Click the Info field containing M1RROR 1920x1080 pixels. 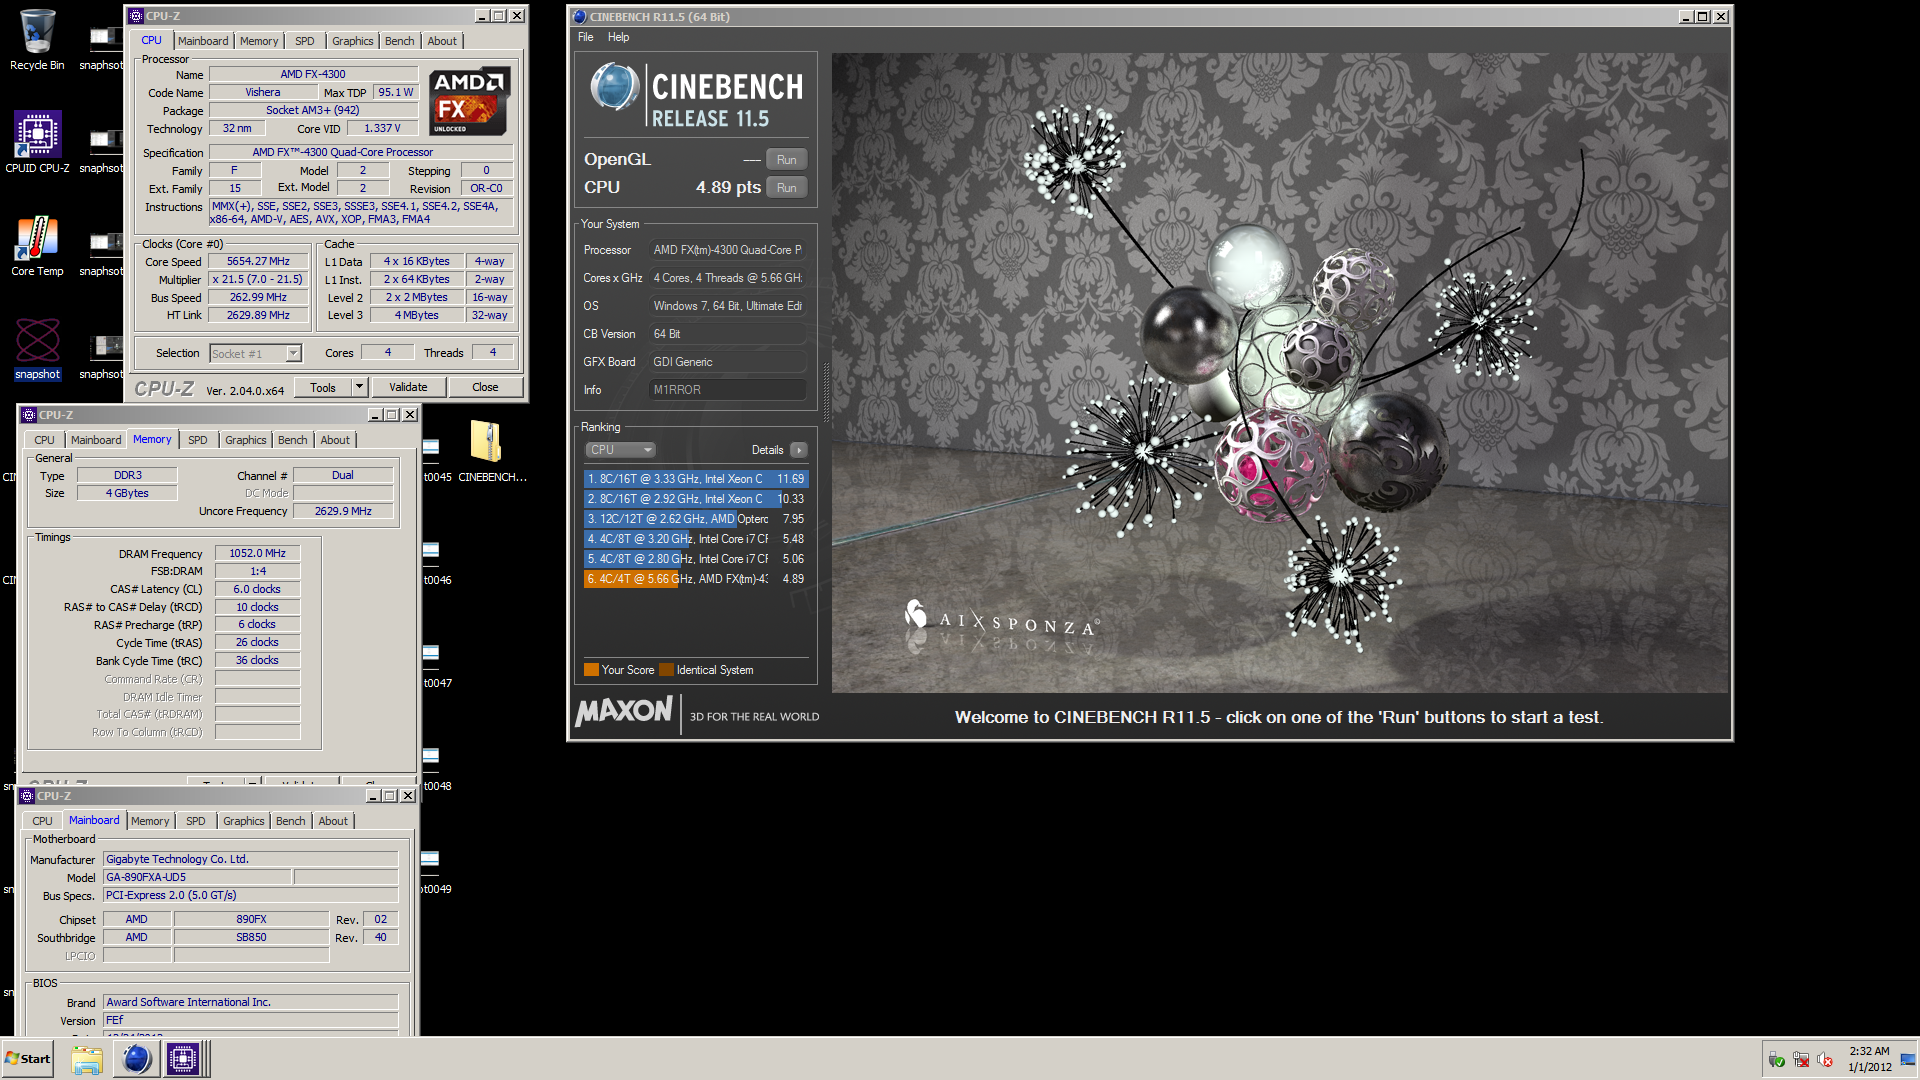click(727, 390)
